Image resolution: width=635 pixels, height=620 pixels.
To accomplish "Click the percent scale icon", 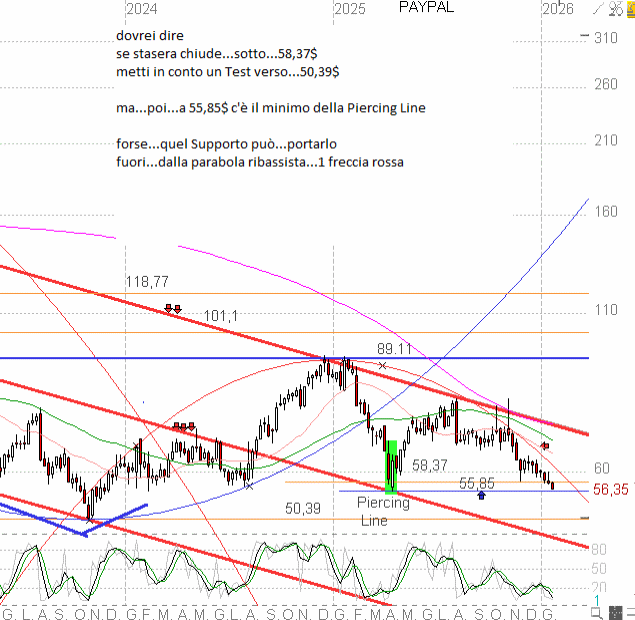I will pyautogui.click(x=614, y=8).
